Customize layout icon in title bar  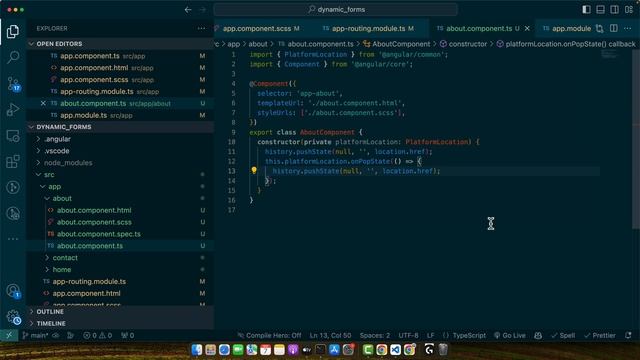(629, 9)
